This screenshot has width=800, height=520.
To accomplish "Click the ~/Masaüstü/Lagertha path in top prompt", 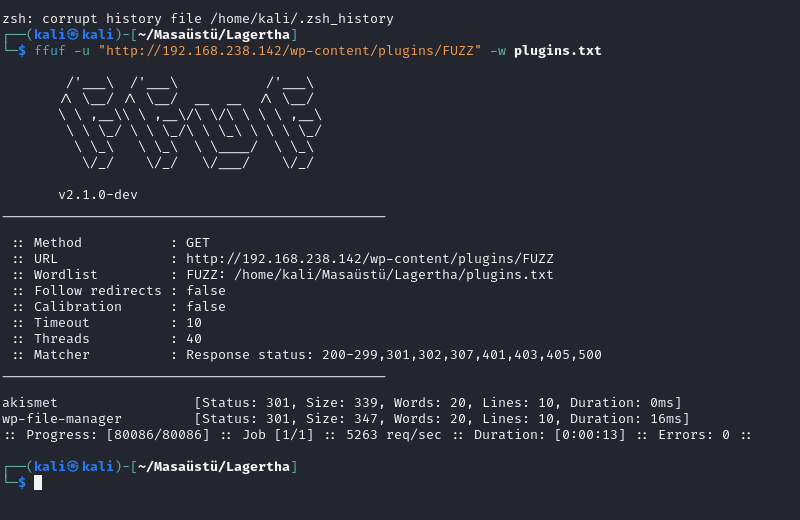I will (214, 35).
